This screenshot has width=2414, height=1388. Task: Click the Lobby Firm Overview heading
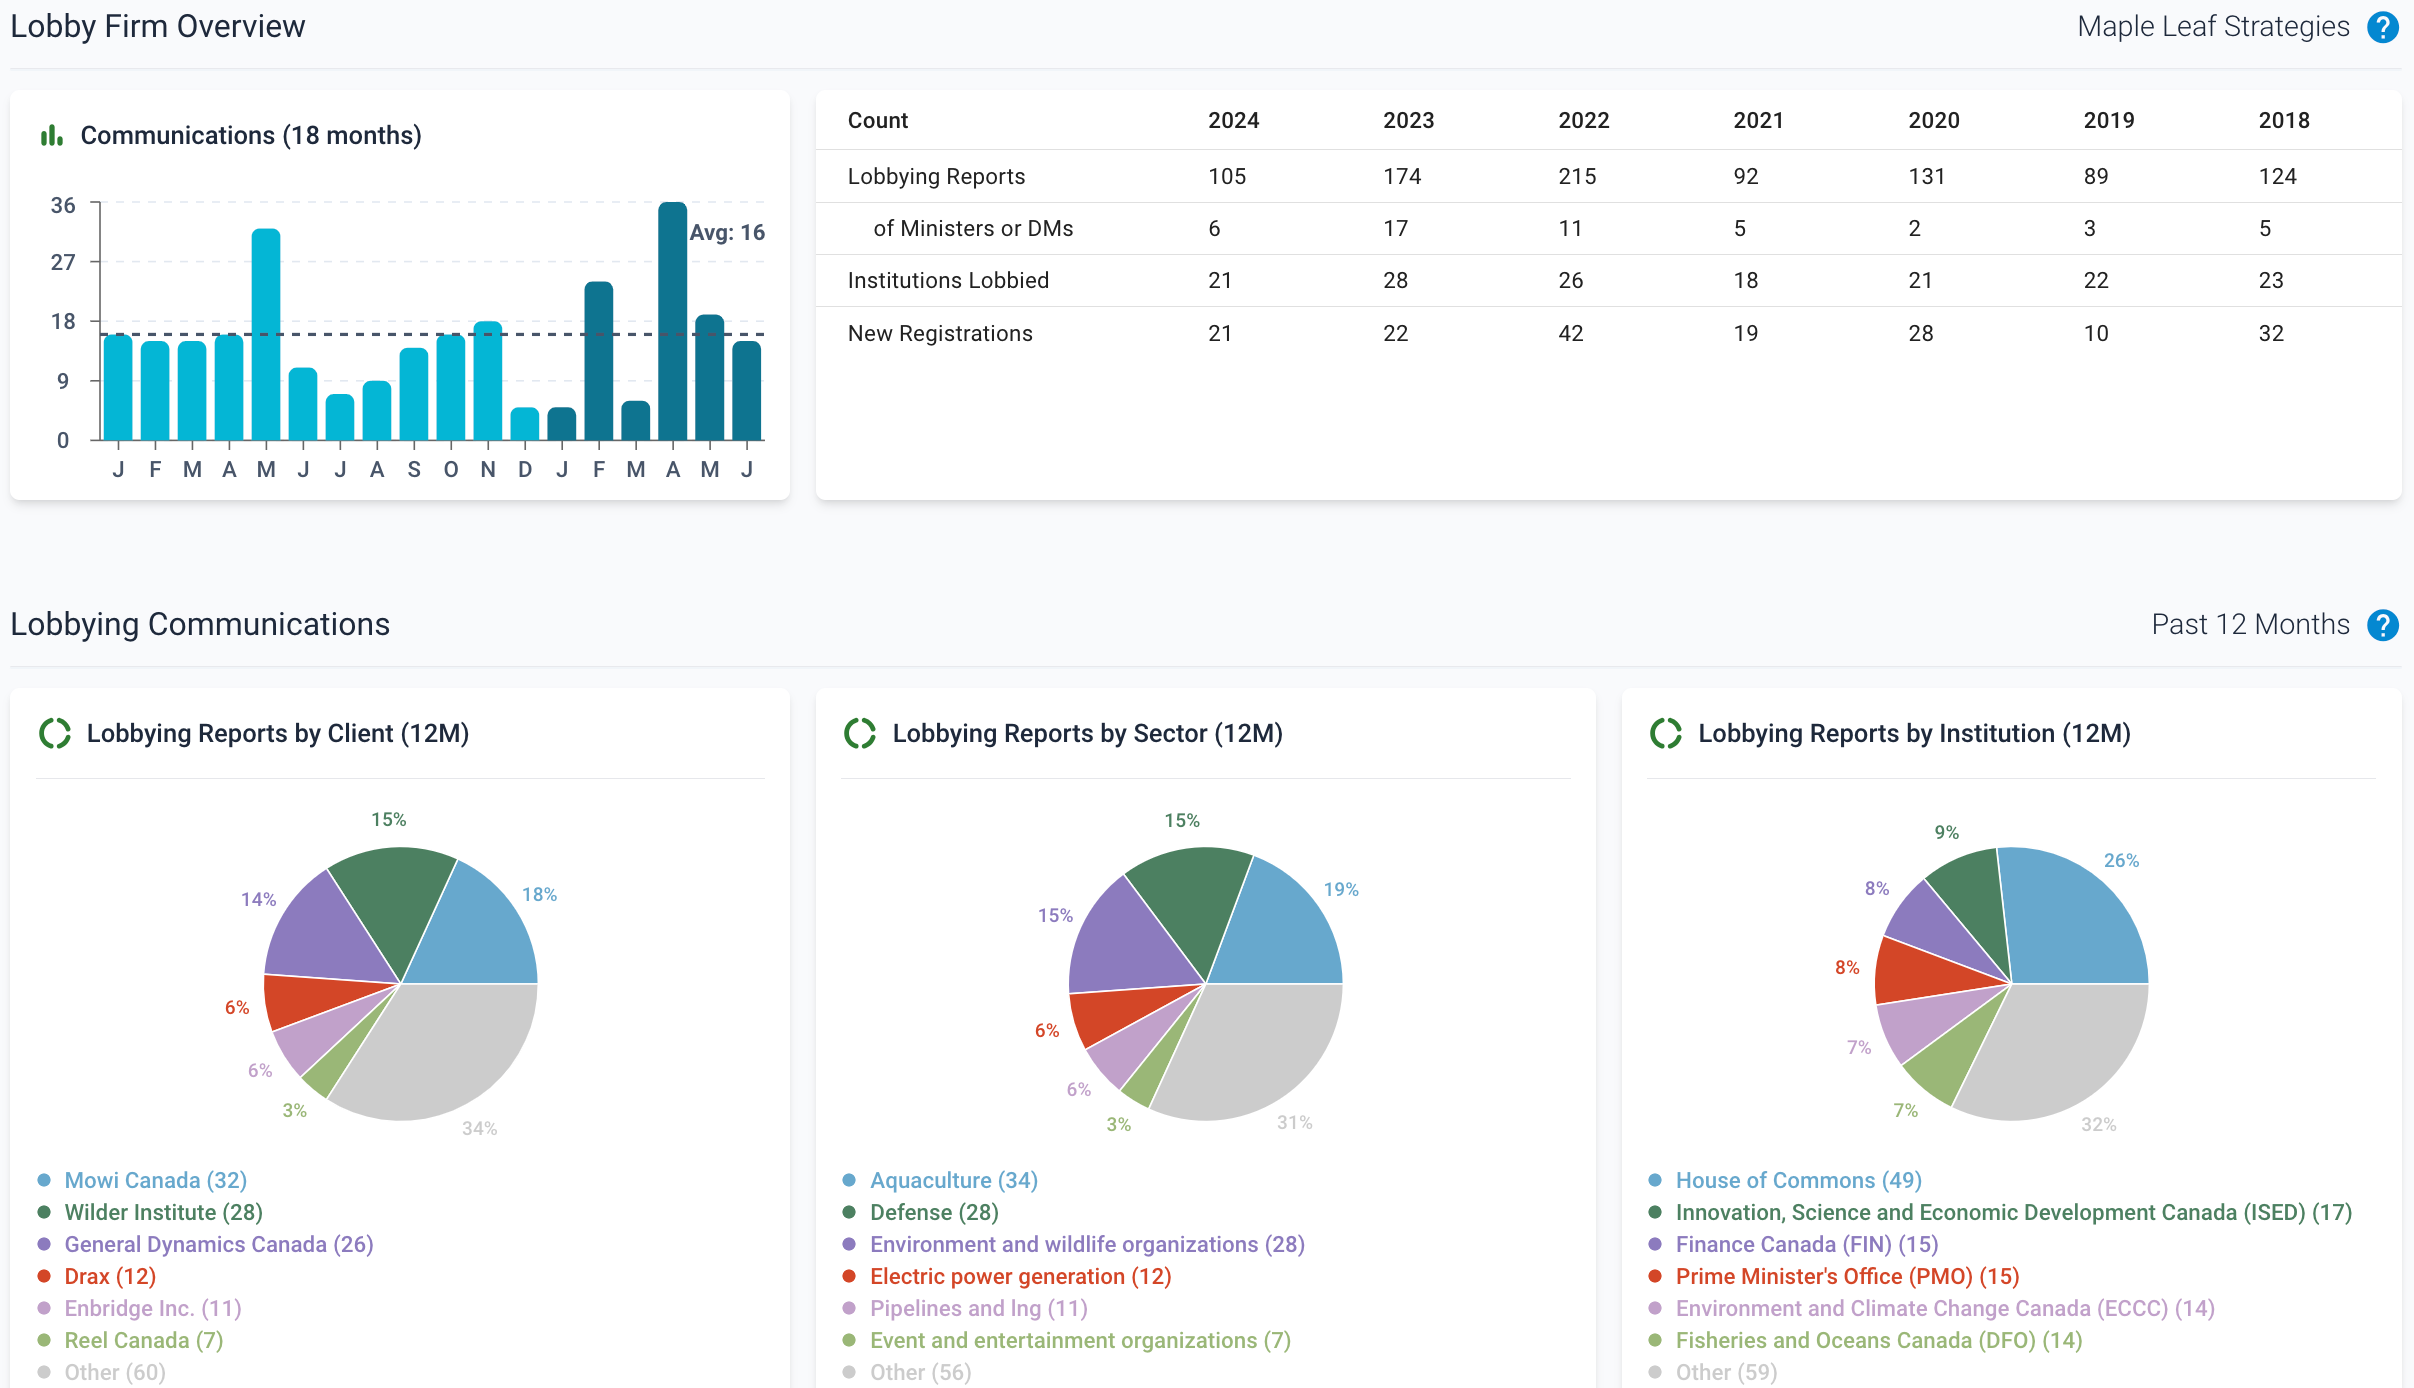(158, 26)
